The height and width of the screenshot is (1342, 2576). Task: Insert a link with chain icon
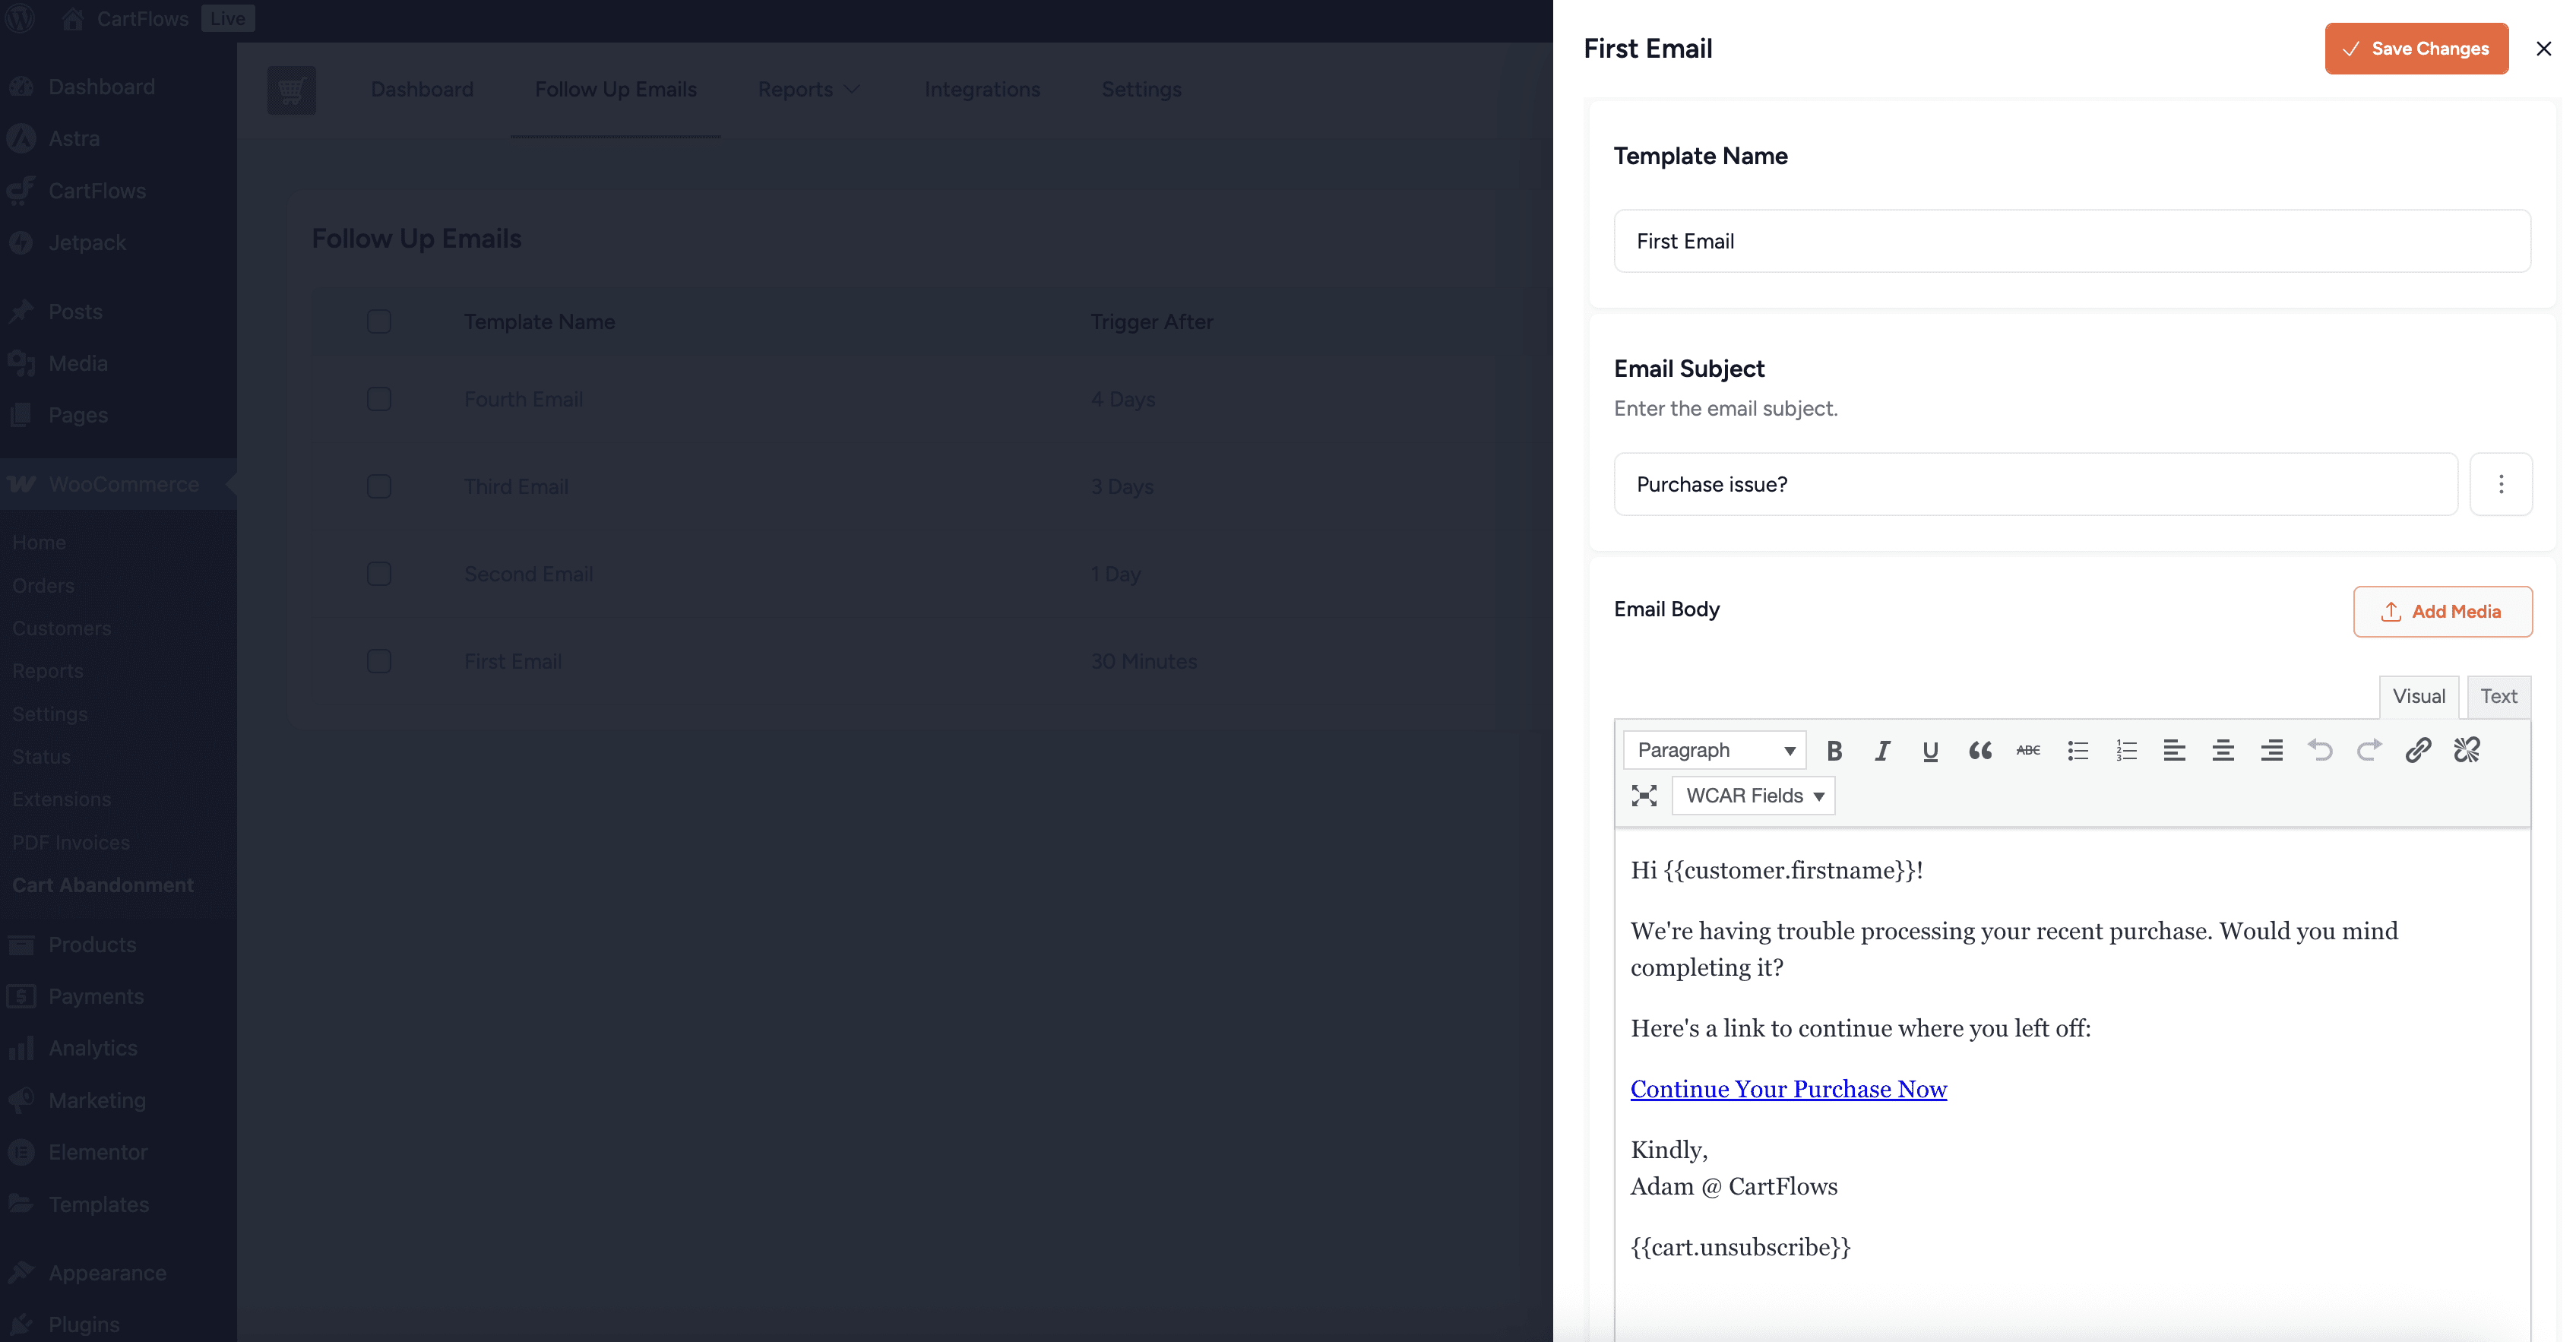tap(2418, 750)
